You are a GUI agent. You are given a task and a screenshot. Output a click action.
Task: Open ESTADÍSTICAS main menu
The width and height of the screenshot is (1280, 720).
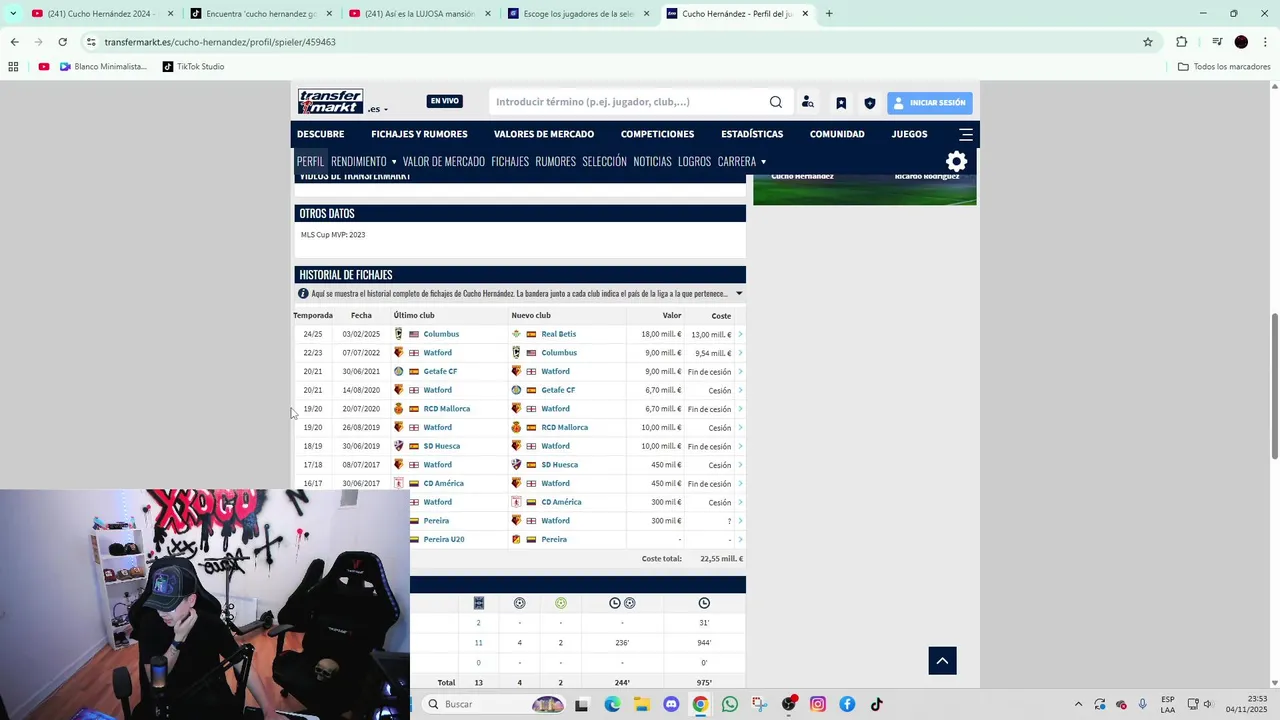(752, 134)
